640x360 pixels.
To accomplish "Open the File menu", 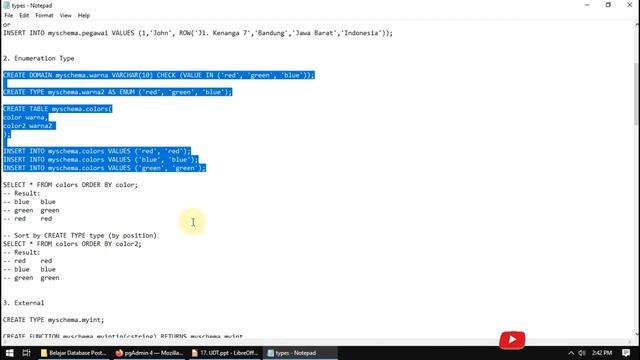I will (9, 16).
